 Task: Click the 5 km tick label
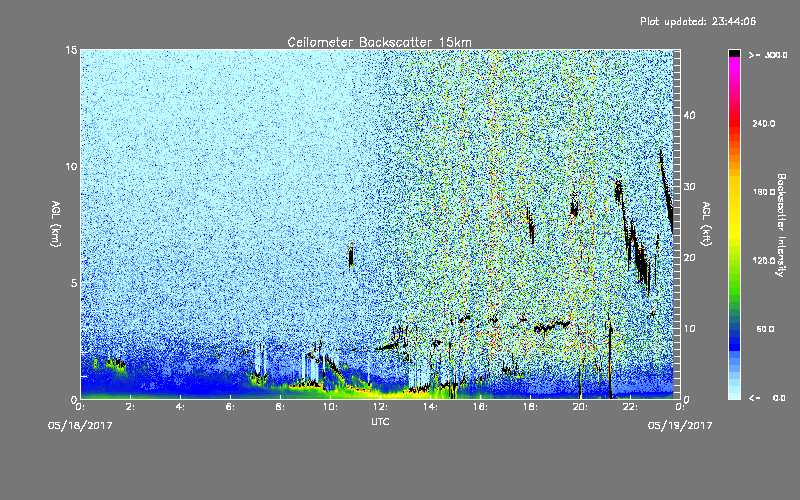coord(74,283)
